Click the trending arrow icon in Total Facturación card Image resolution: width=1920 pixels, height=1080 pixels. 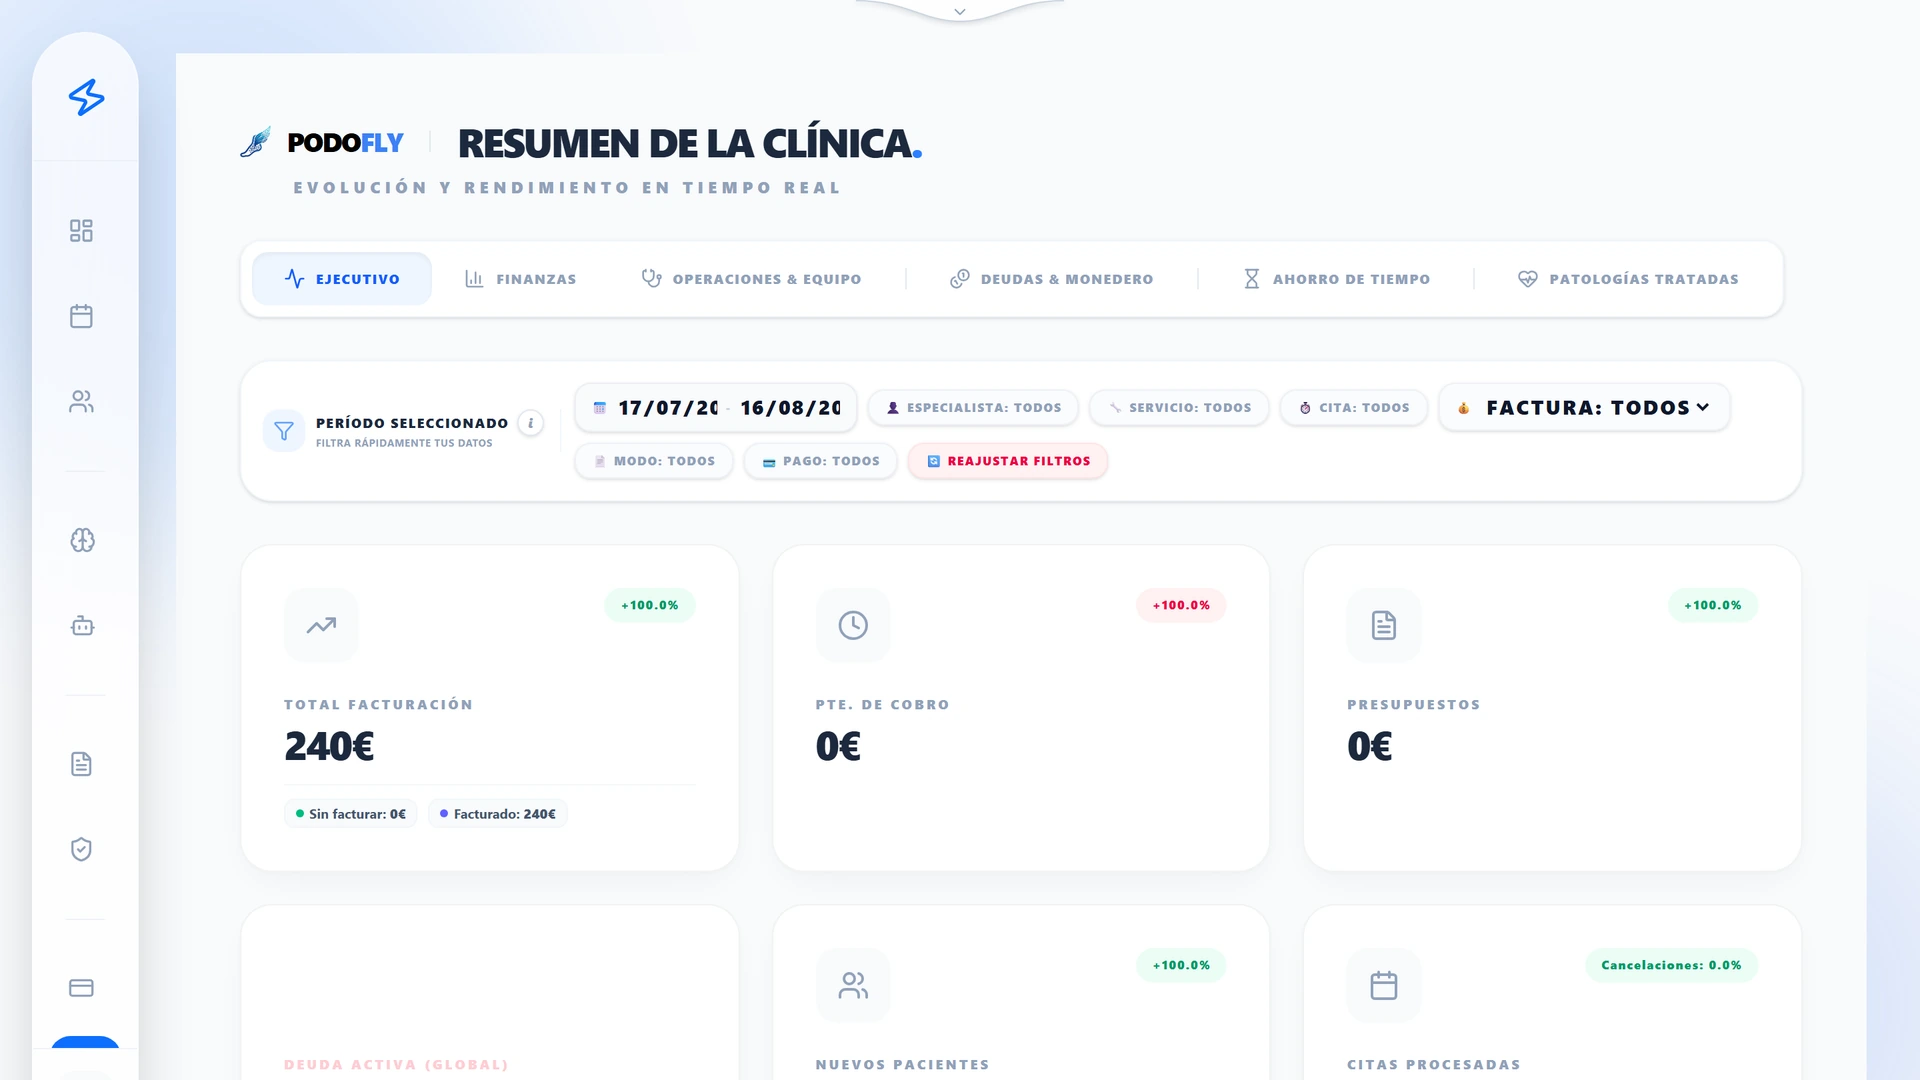321,625
